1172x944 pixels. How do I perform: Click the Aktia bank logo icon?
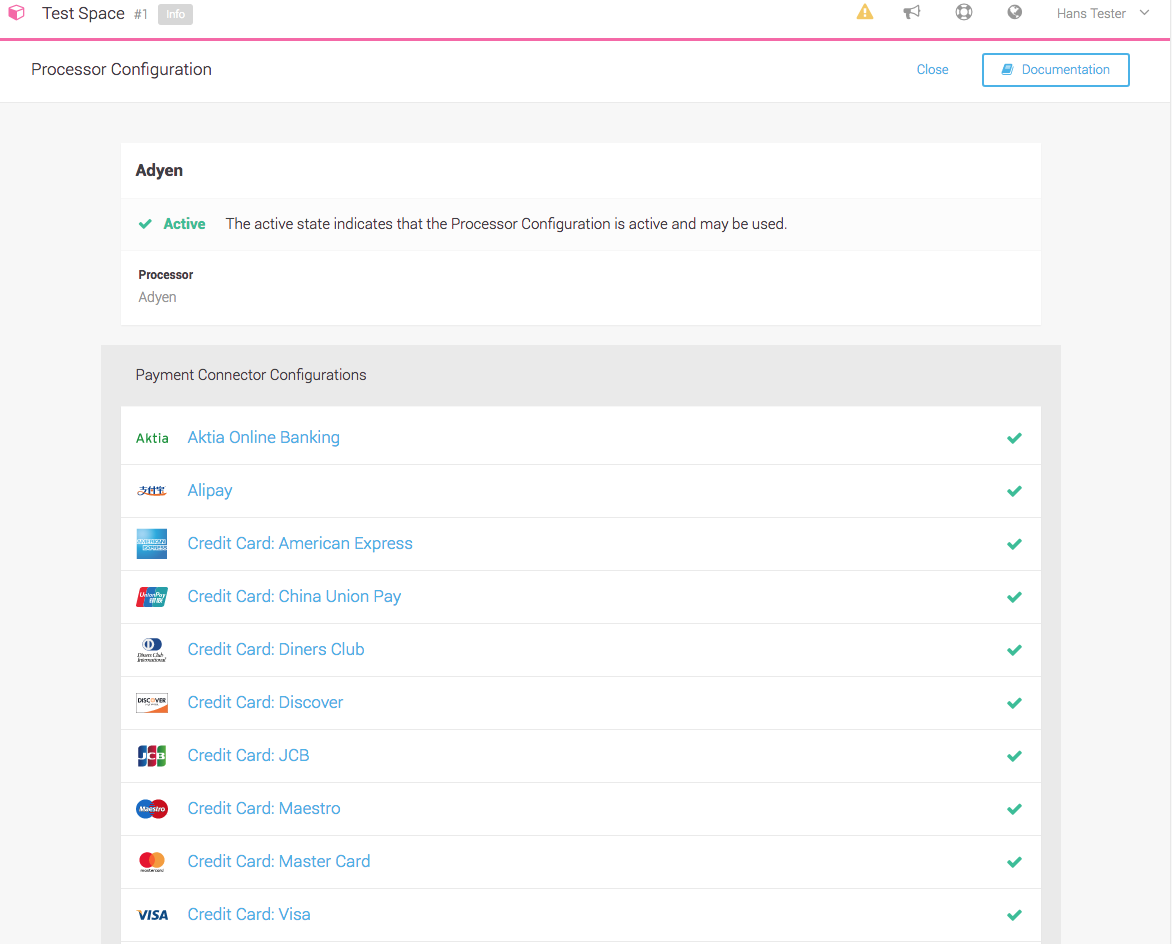pos(152,437)
